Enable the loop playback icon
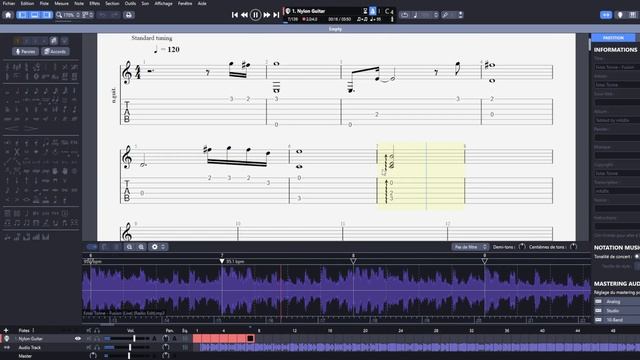The height and width of the screenshot is (360, 640). coord(404,15)
